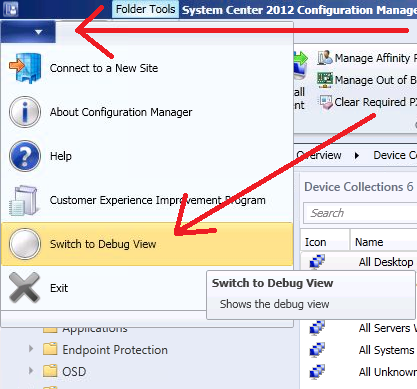Image resolution: width=417 pixels, height=389 pixels.
Task: Click the Device Collections 6 heading
Action: 359,187
